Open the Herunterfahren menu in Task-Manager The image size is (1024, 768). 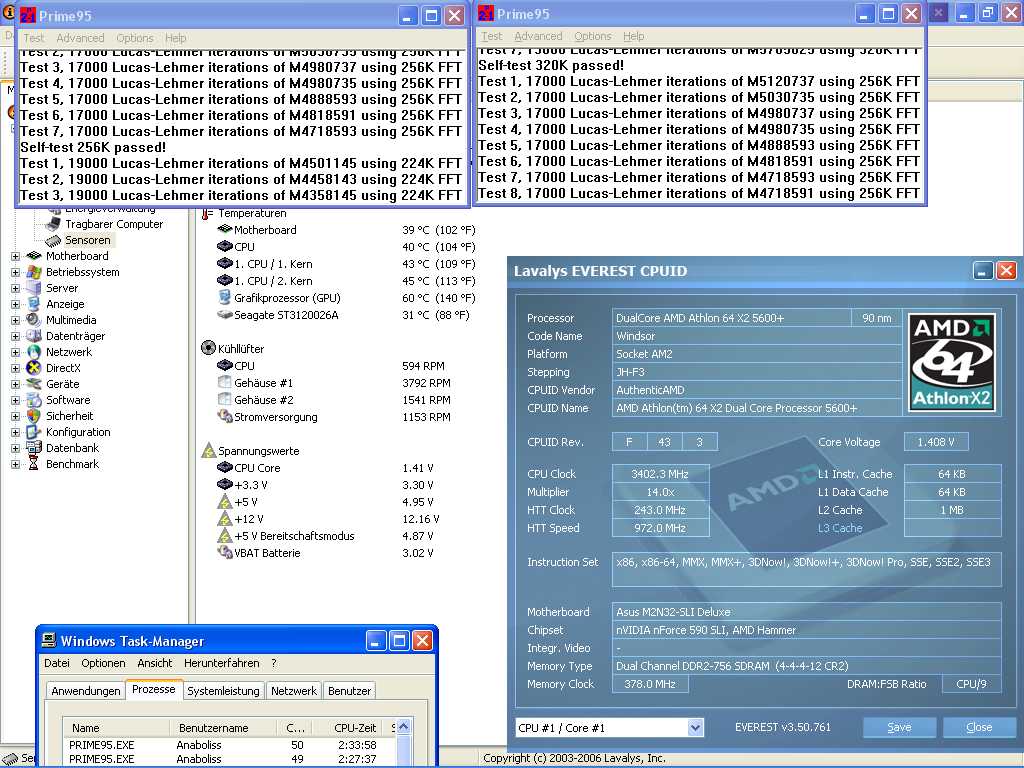[221, 663]
